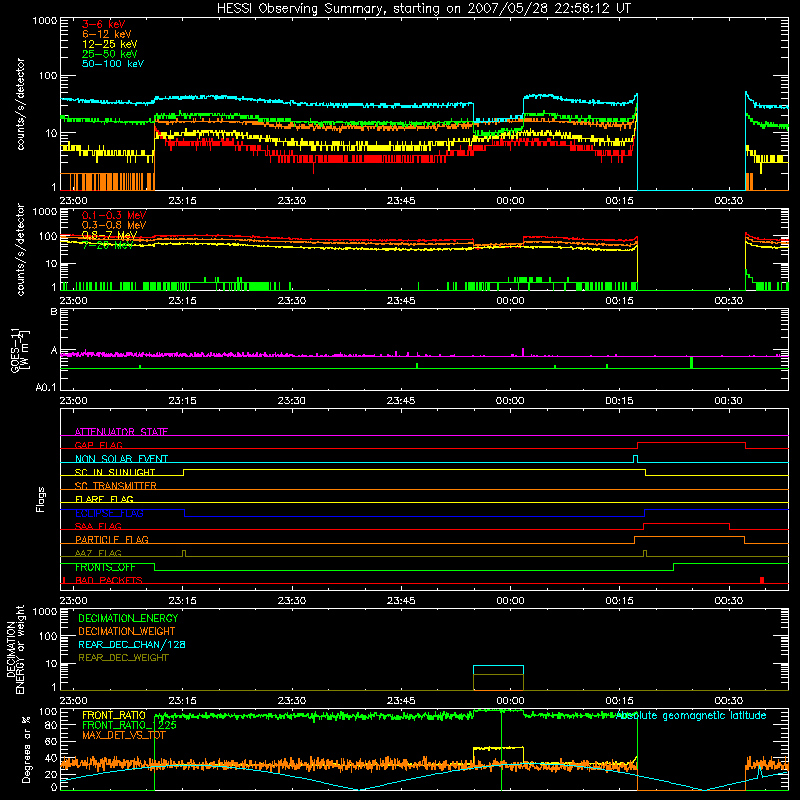Click the 23:15 tick under the Flags panel

[x=182, y=601]
